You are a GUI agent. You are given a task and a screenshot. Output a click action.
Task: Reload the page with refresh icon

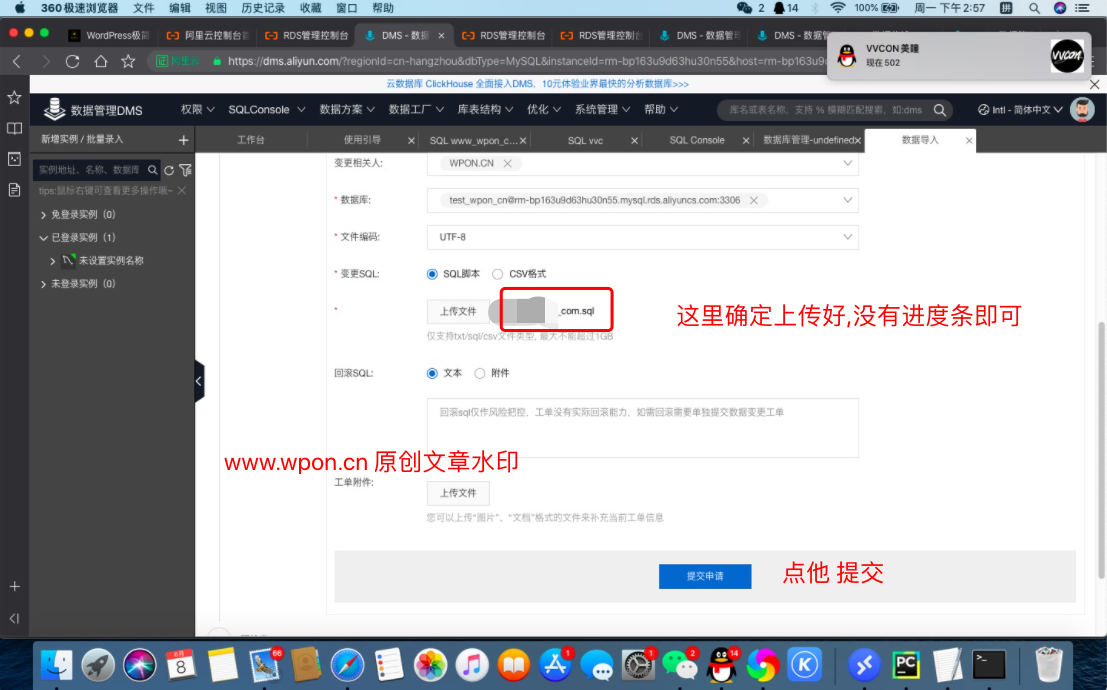pyautogui.click(x=72, y=61)
